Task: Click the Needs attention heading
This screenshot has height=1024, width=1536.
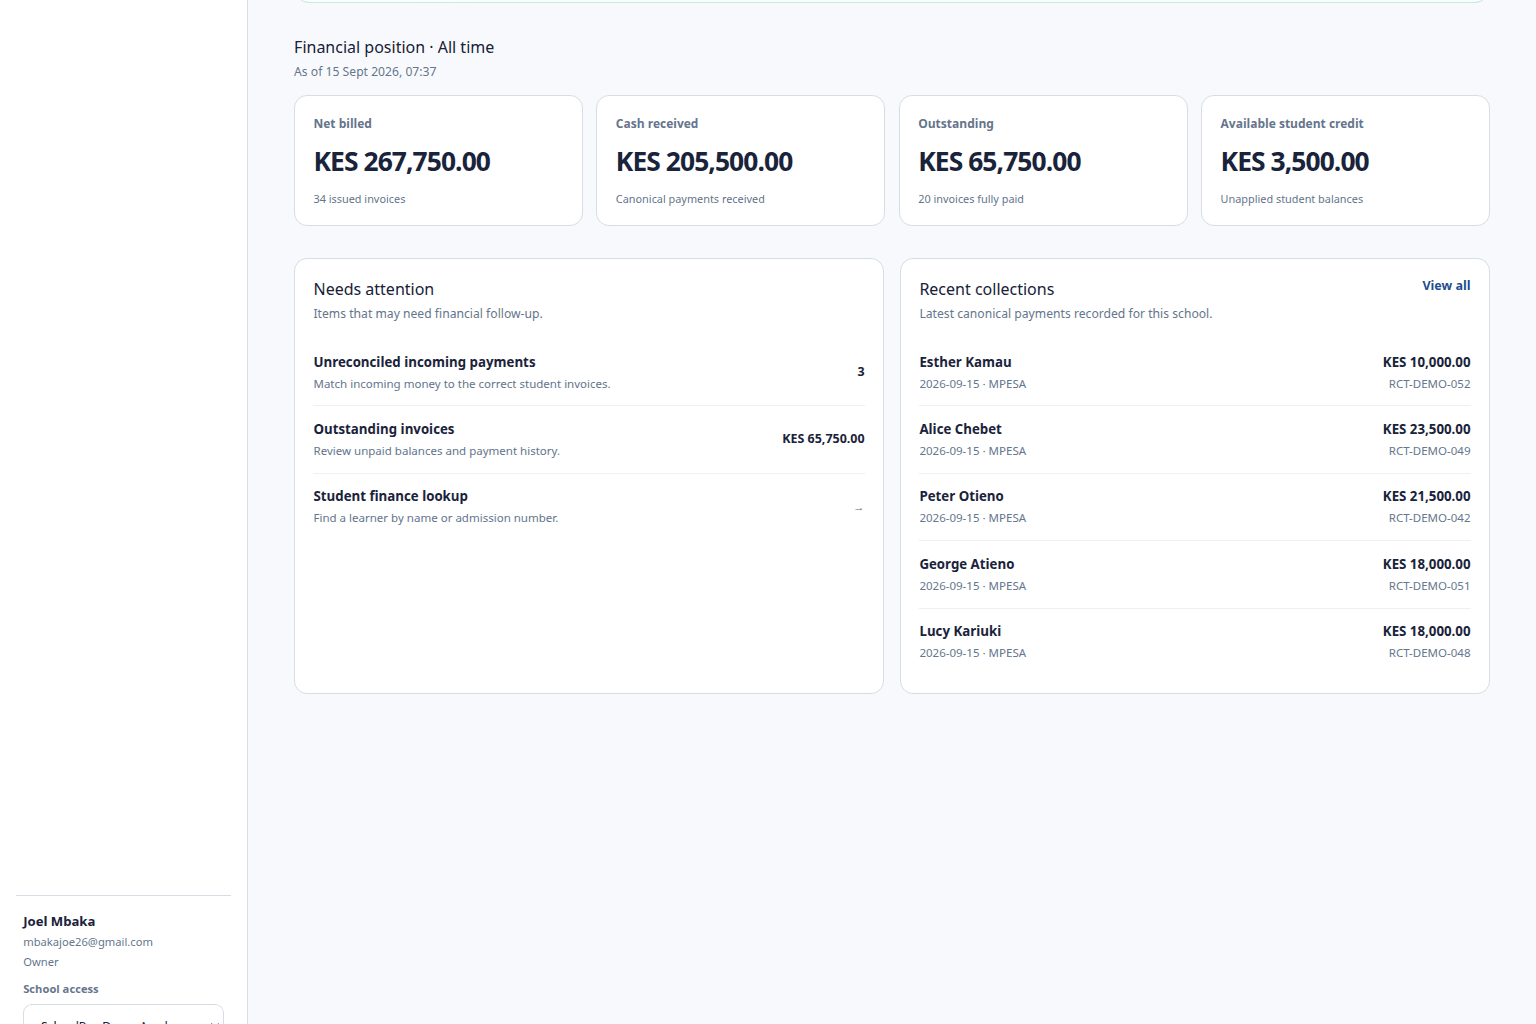Action: point(374,289)
